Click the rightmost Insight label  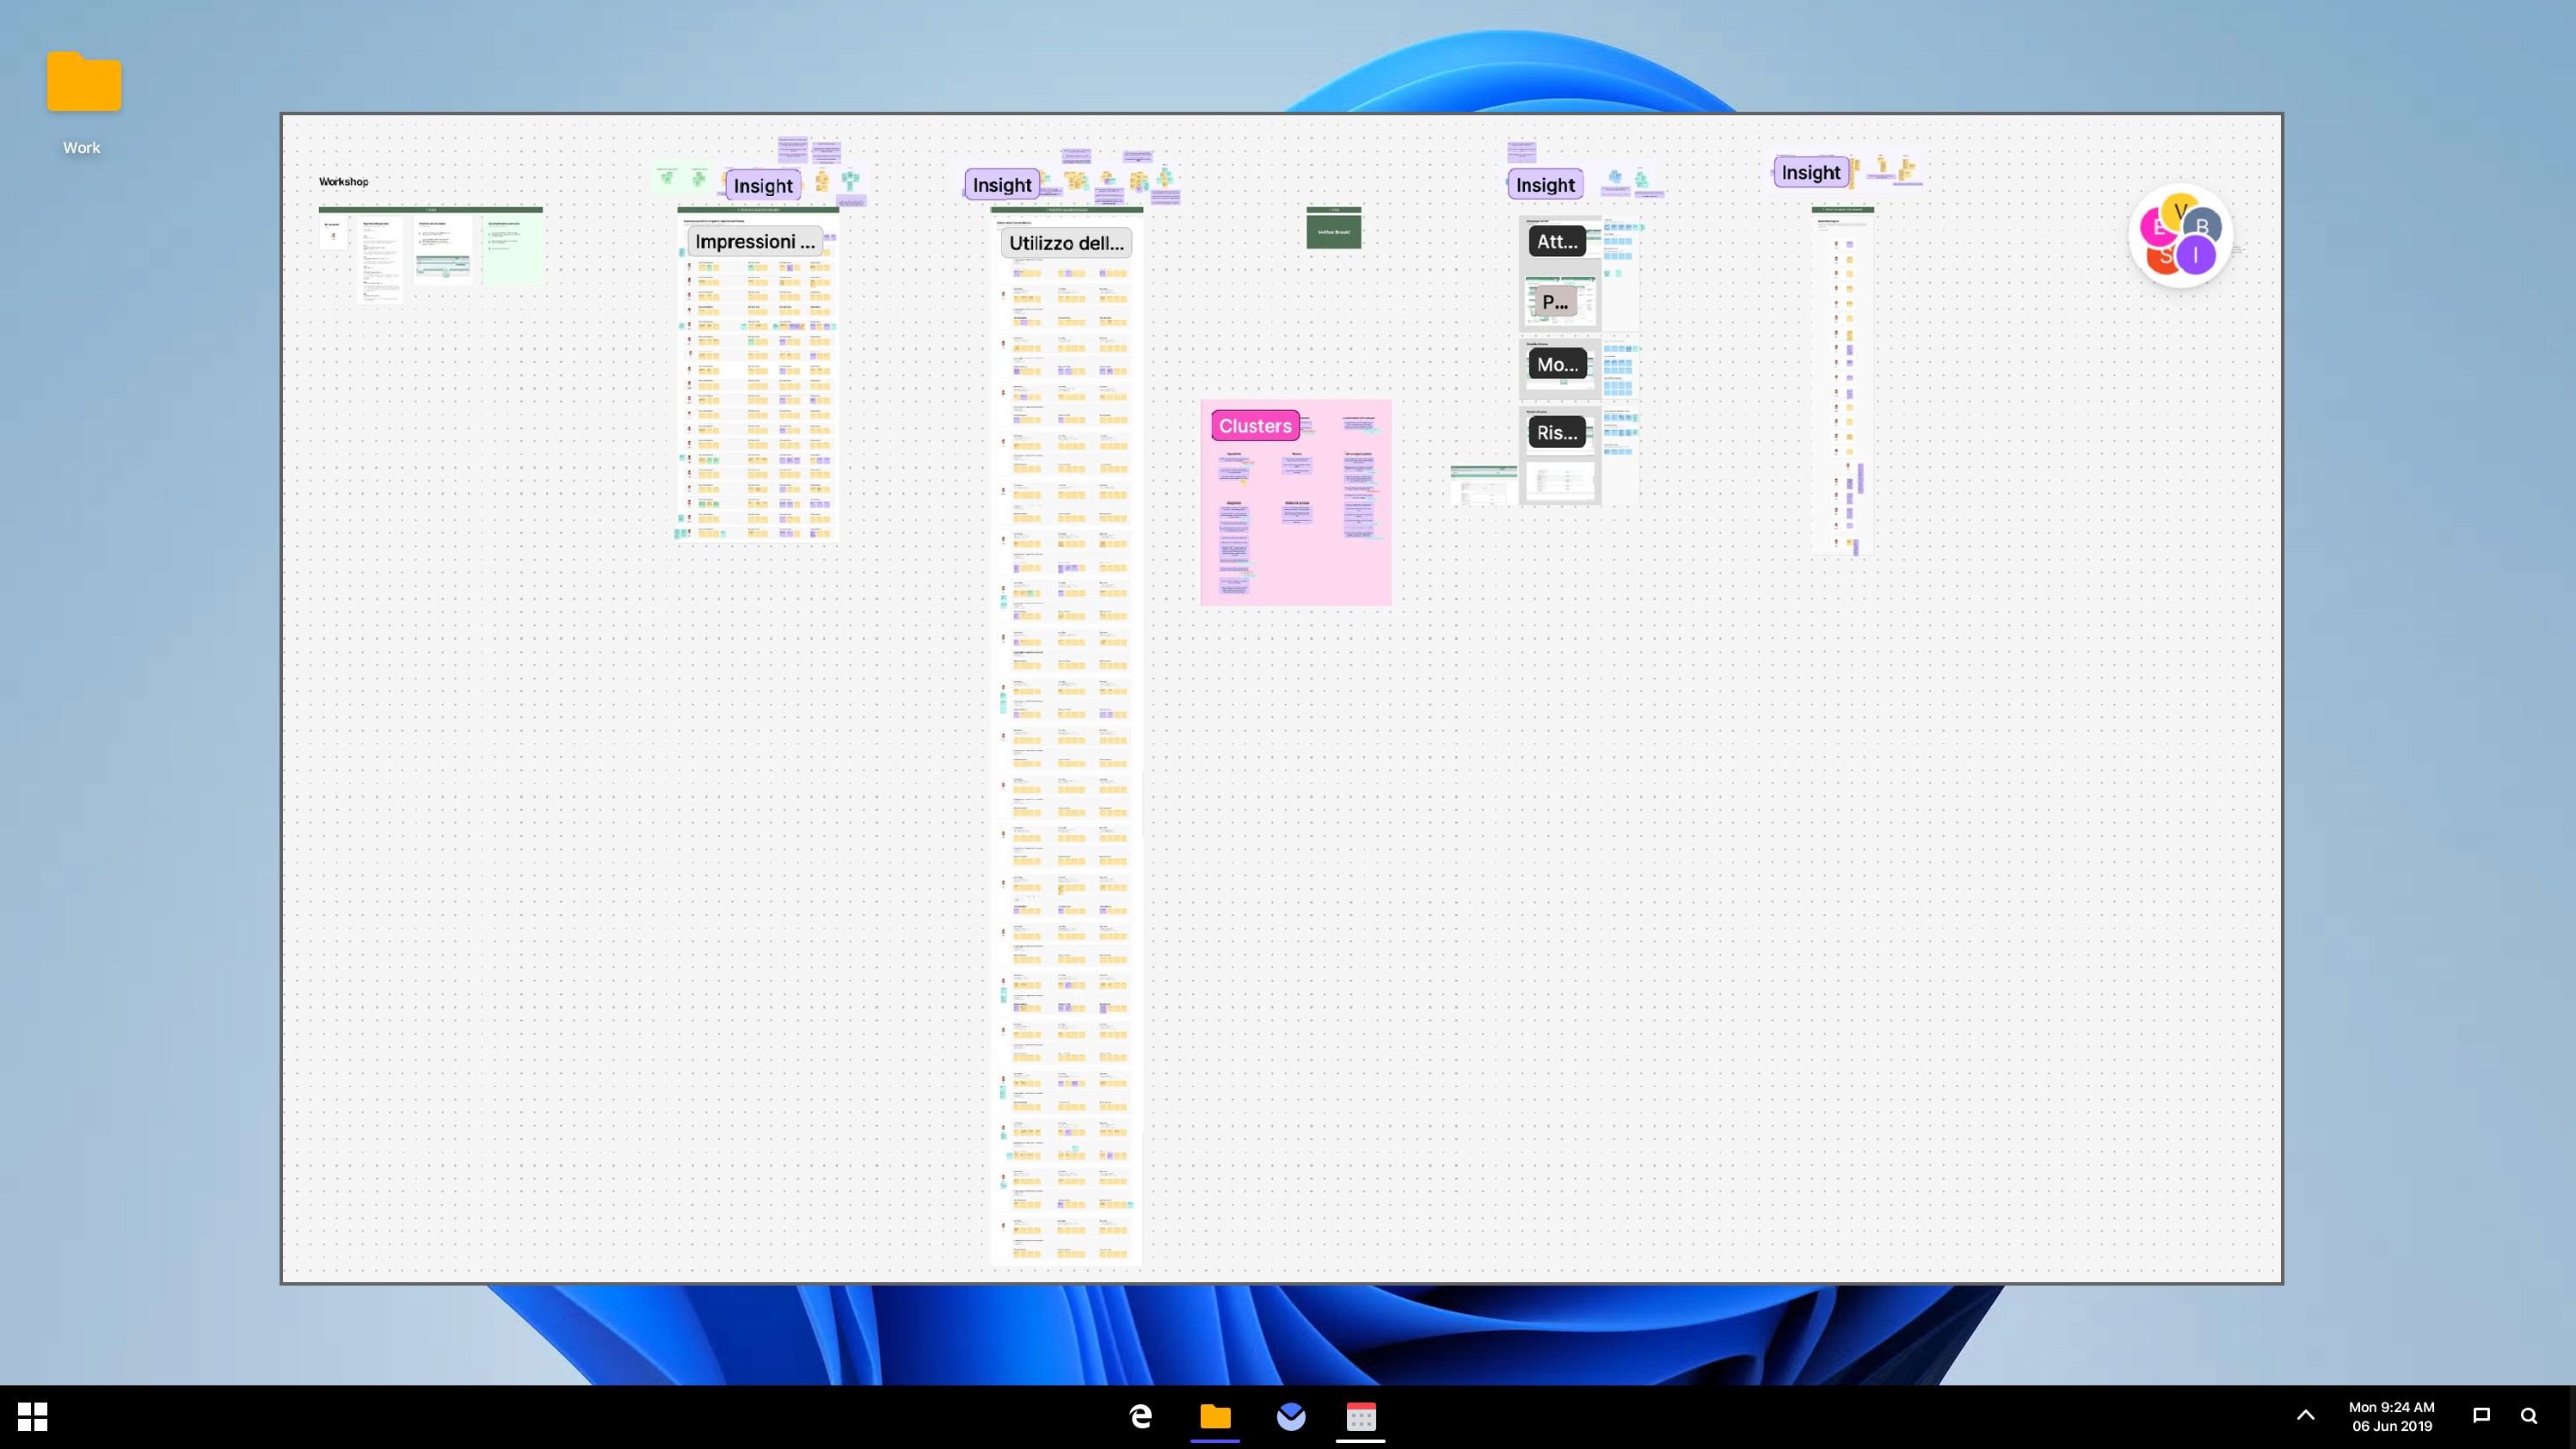coord(1811,172)
